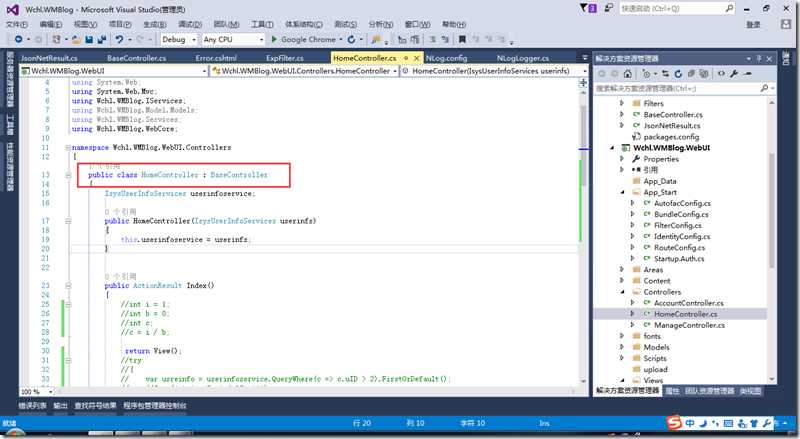Expand the Models folder in Solution Explorer
The width and height of the screenshot is (800, 439).
[622, 347]
